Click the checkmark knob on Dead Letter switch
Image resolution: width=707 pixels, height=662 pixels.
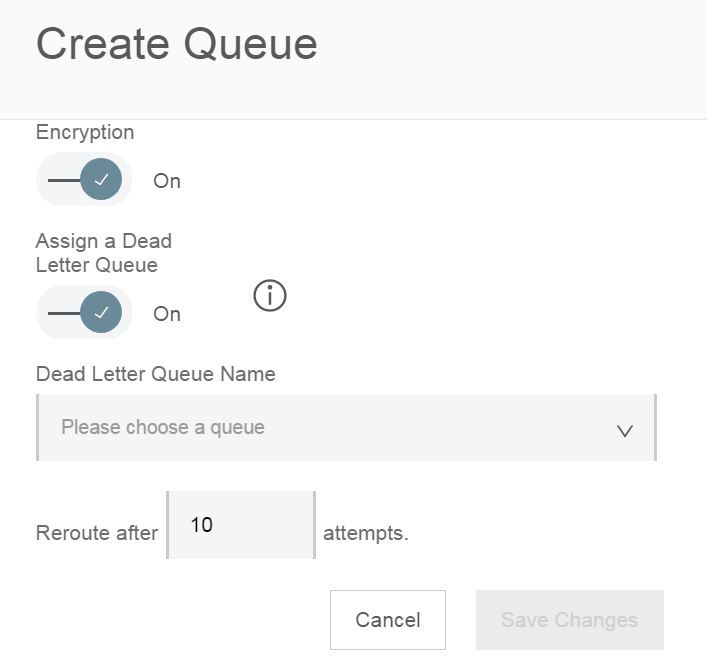tap(101, 313)
